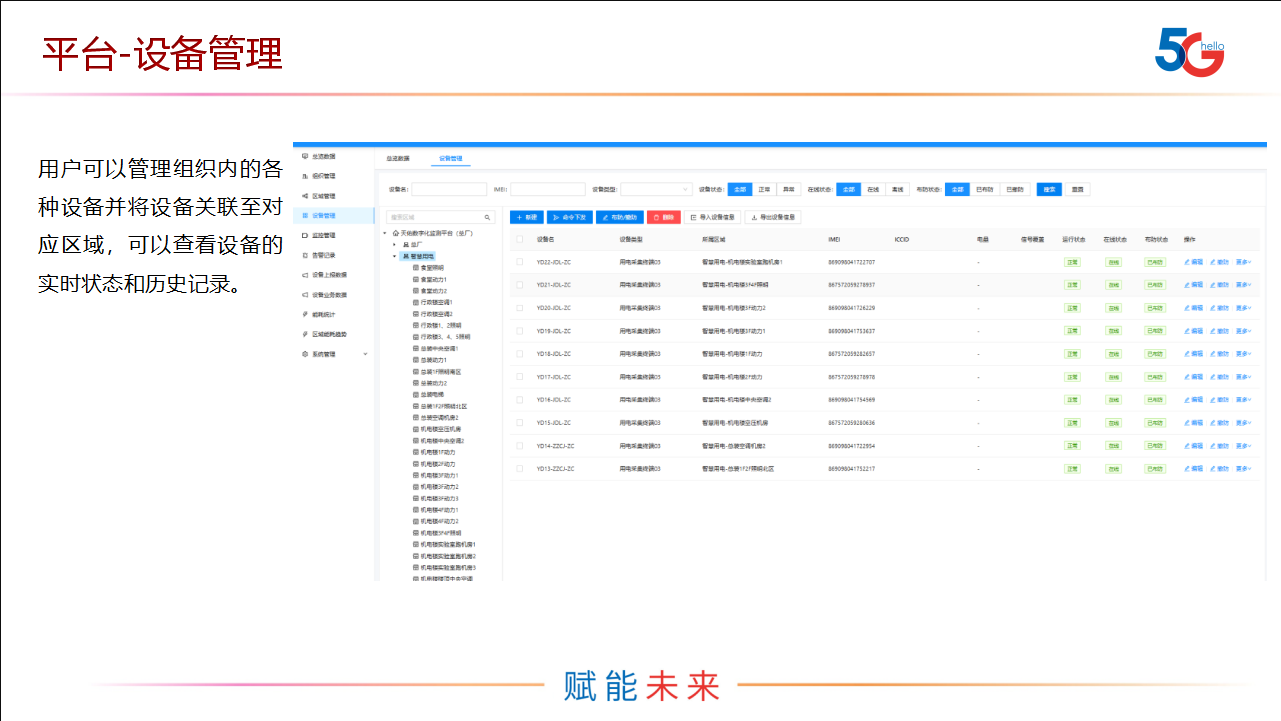Screen dimensions: 1281x721
Task: Collapse the 智慧用电 tree node arrow
Action: pyautogui.click(x=395, y=257)
